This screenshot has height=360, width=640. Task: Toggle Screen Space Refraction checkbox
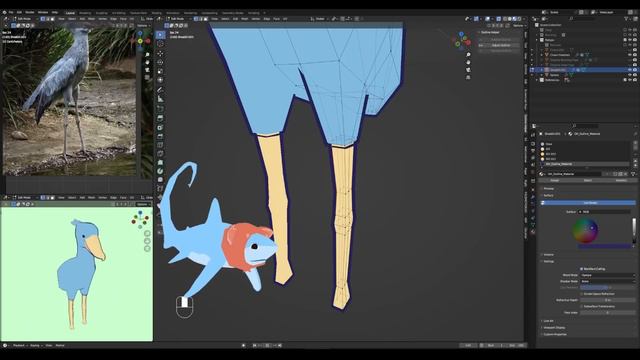click(582, 293)
